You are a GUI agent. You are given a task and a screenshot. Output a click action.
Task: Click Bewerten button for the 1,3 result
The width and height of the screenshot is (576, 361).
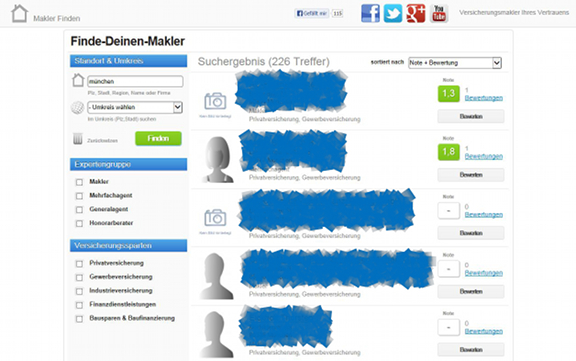(471, 116)
